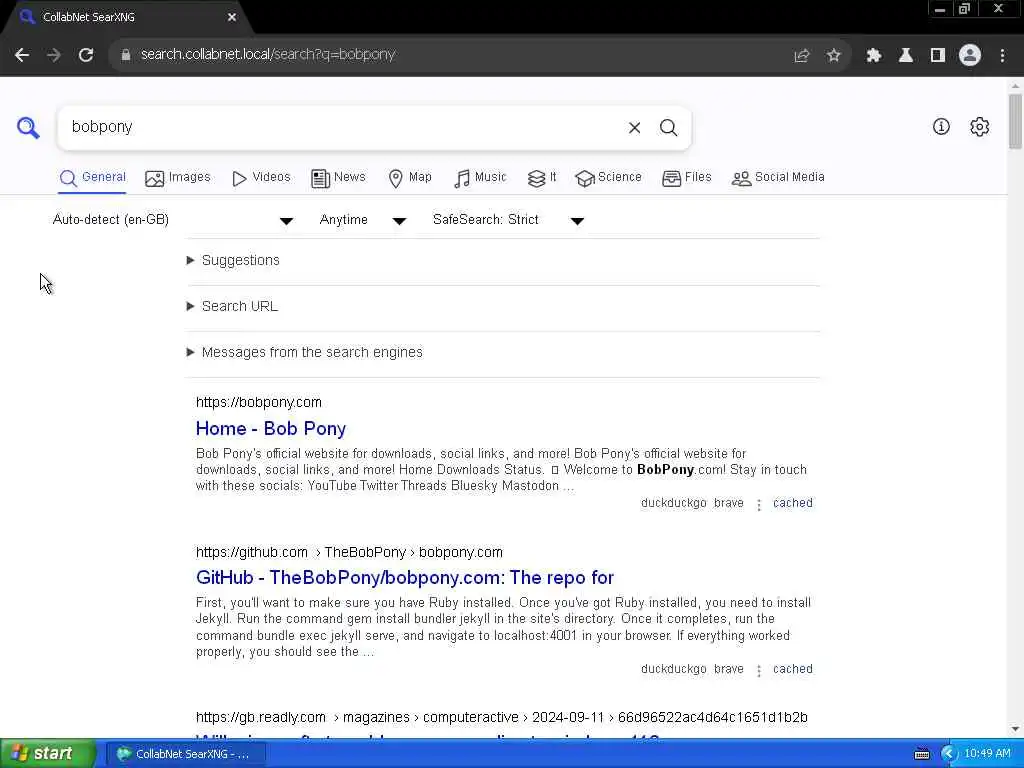Click the three-dot menu for bobpony.com result

pos(759,505)
